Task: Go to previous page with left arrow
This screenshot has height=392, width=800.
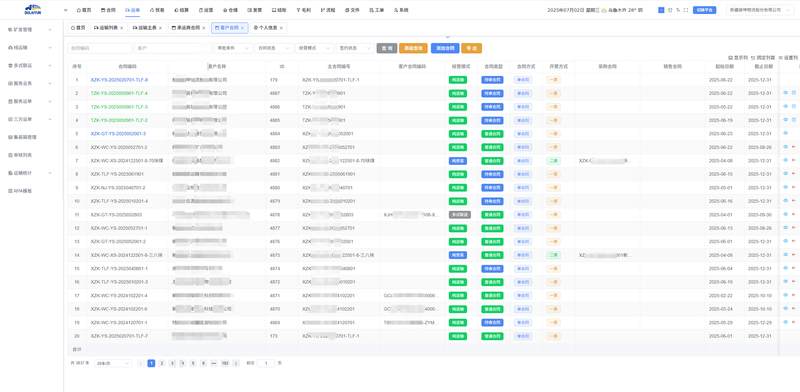Action: coord(141,363)
